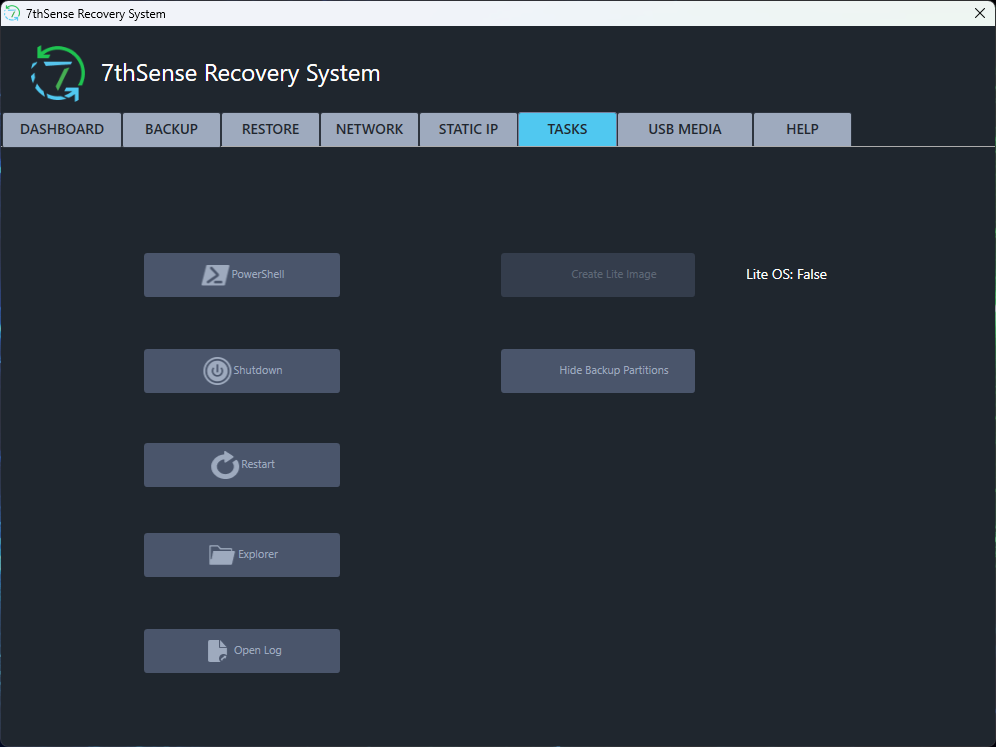Click the Hide Backup Partitions button

coord(598,371)
